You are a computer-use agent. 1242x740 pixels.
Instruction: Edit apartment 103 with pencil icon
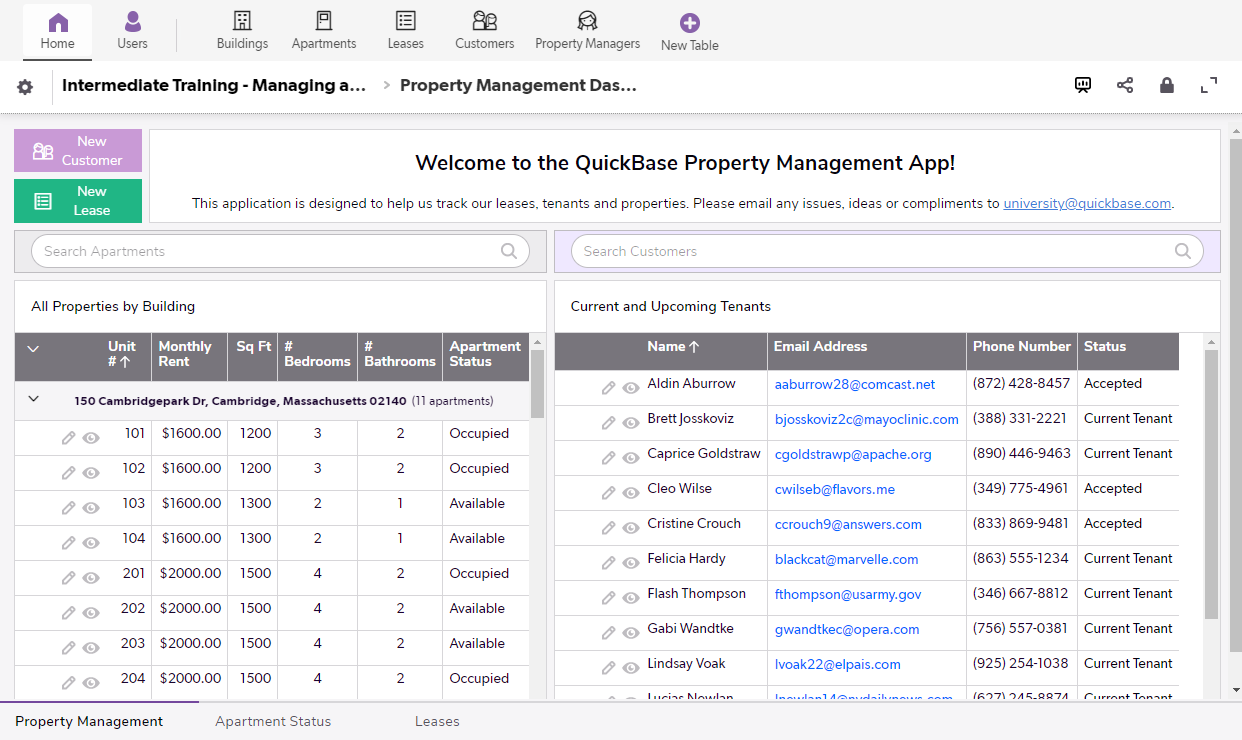69,508
